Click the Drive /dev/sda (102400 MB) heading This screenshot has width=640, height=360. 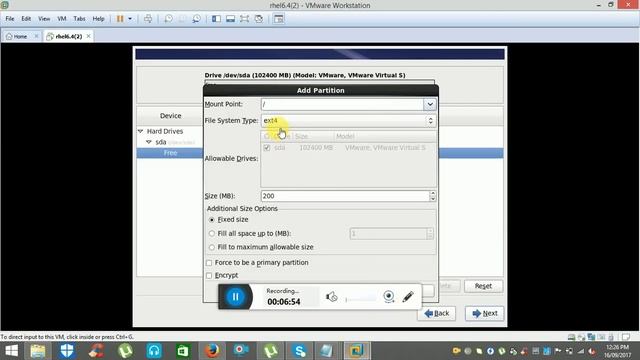click(305, 75)
